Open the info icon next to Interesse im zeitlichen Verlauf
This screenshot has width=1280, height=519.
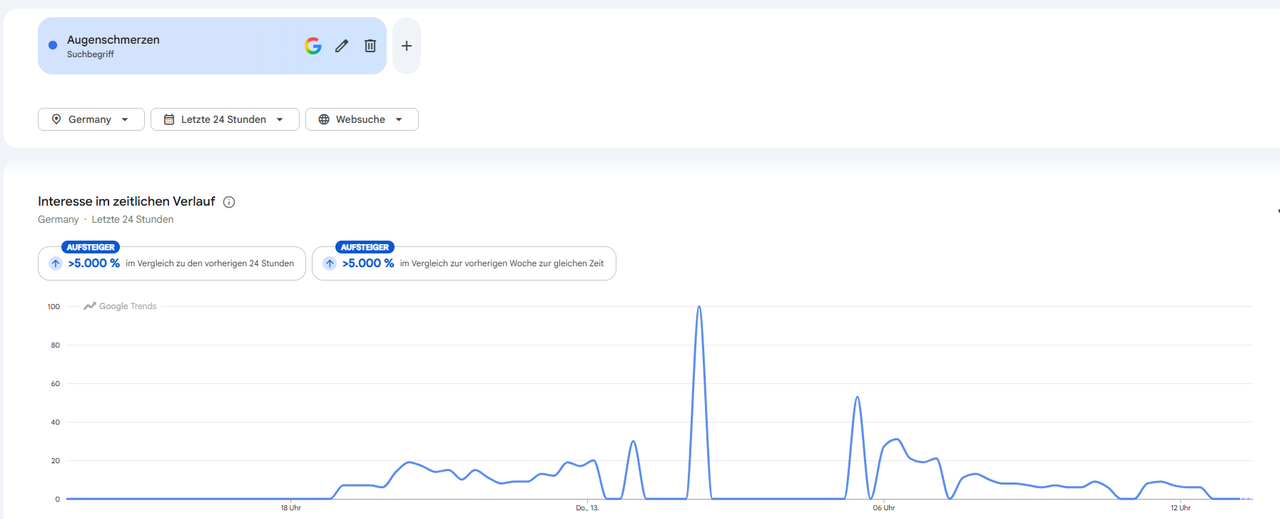click(x=229, y=202)
